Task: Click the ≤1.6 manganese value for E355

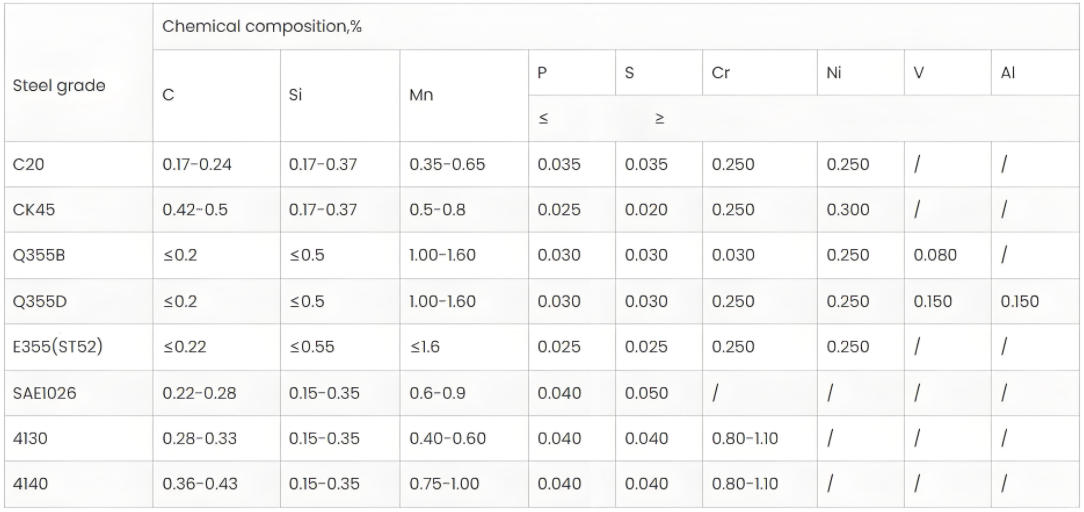Action: click(426, 347)
